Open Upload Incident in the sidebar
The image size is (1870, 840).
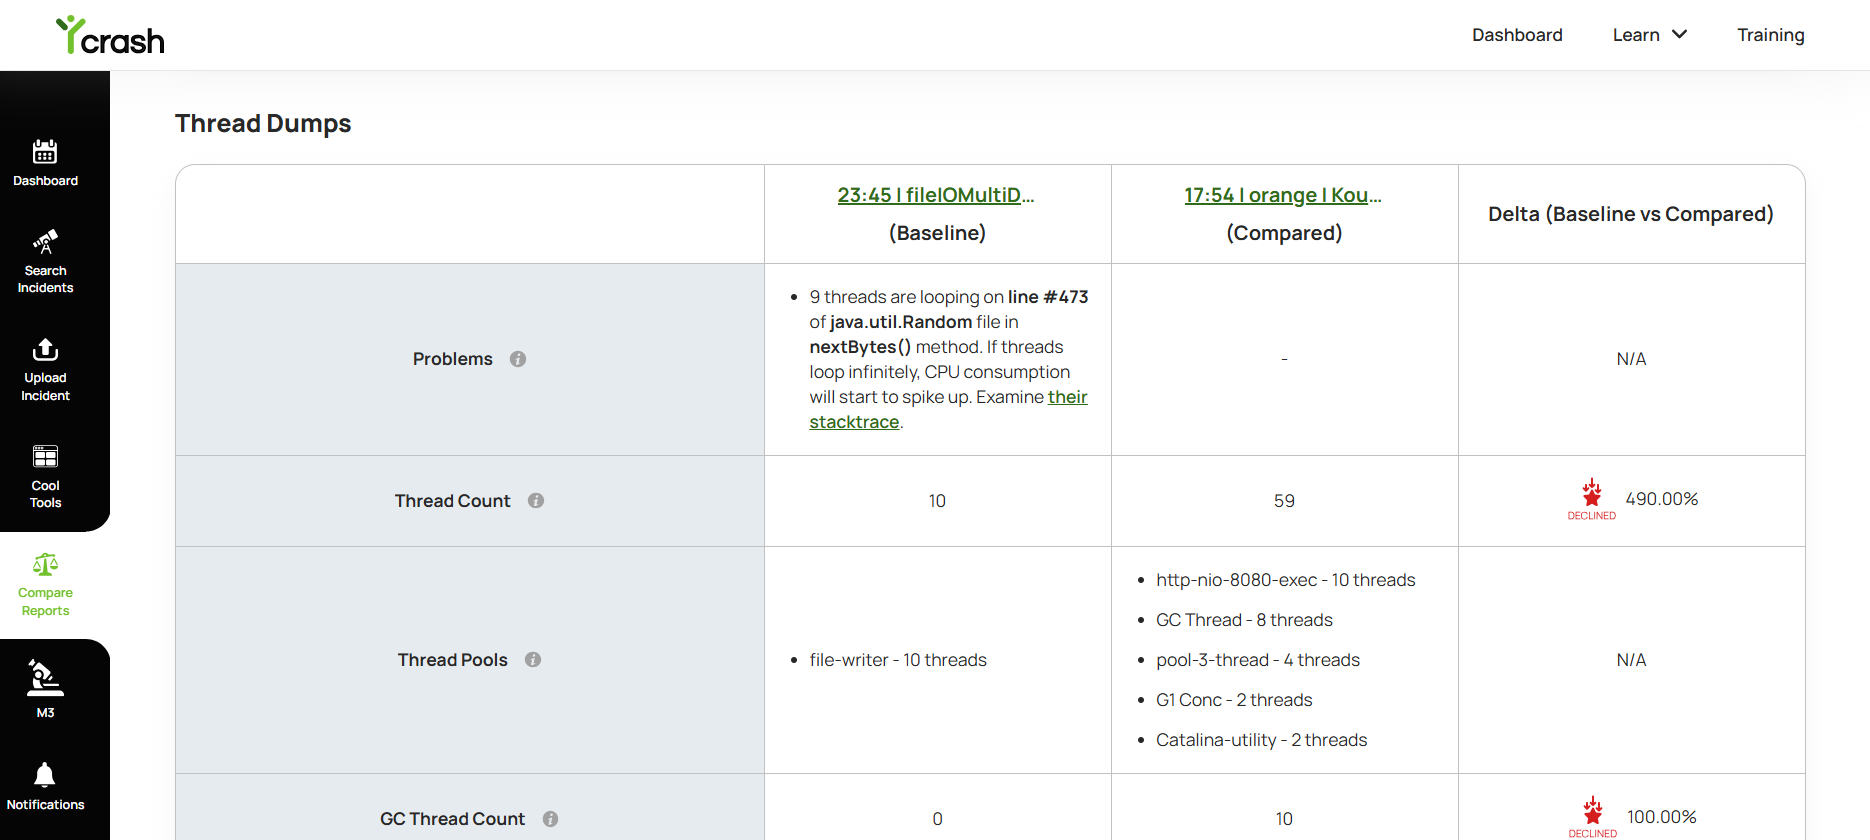point(45,370)
